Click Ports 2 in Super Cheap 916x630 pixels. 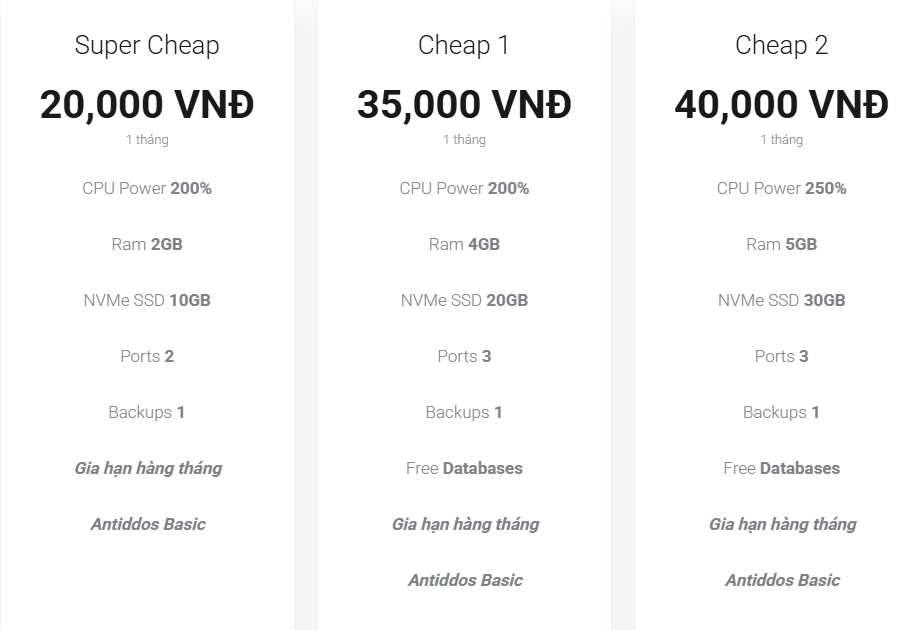[147, 356]
